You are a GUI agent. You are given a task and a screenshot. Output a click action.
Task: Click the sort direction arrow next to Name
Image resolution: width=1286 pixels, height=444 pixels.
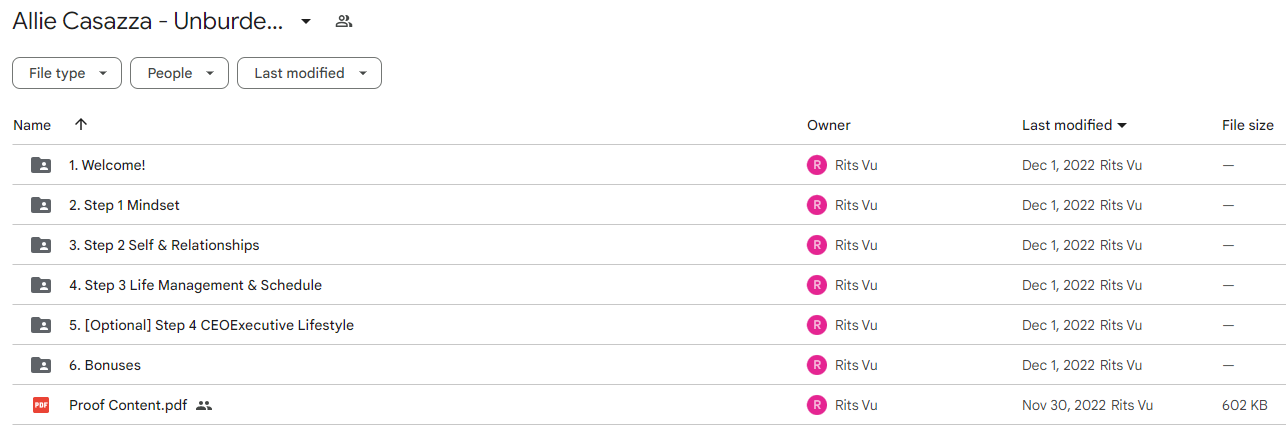81,125
